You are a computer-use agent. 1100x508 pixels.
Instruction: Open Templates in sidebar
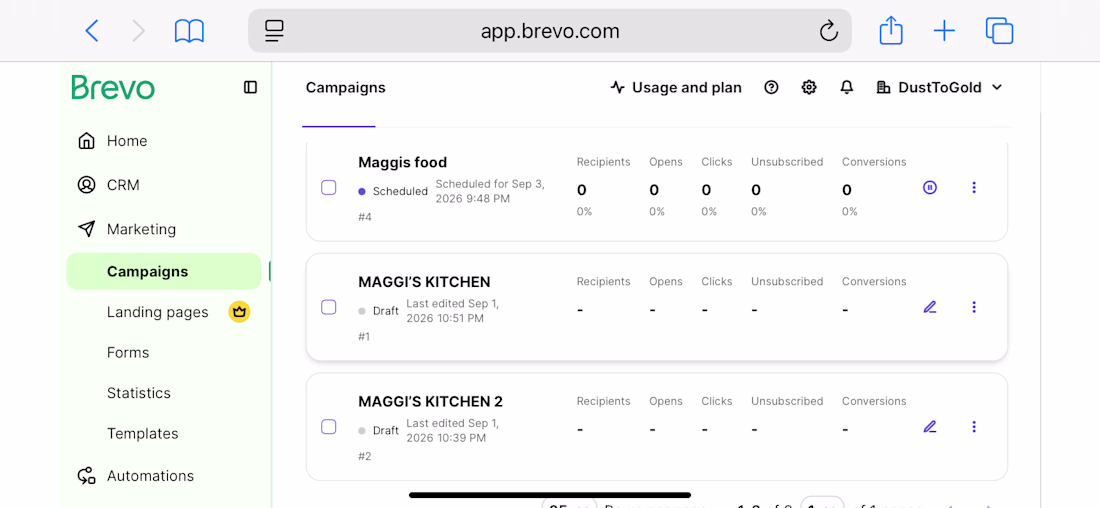tap(142, 434)
